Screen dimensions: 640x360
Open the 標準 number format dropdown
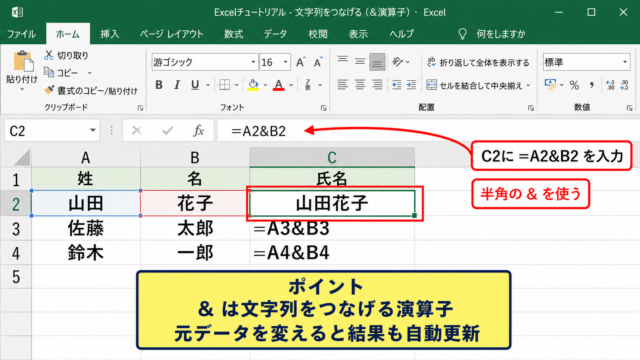(625, 62)
